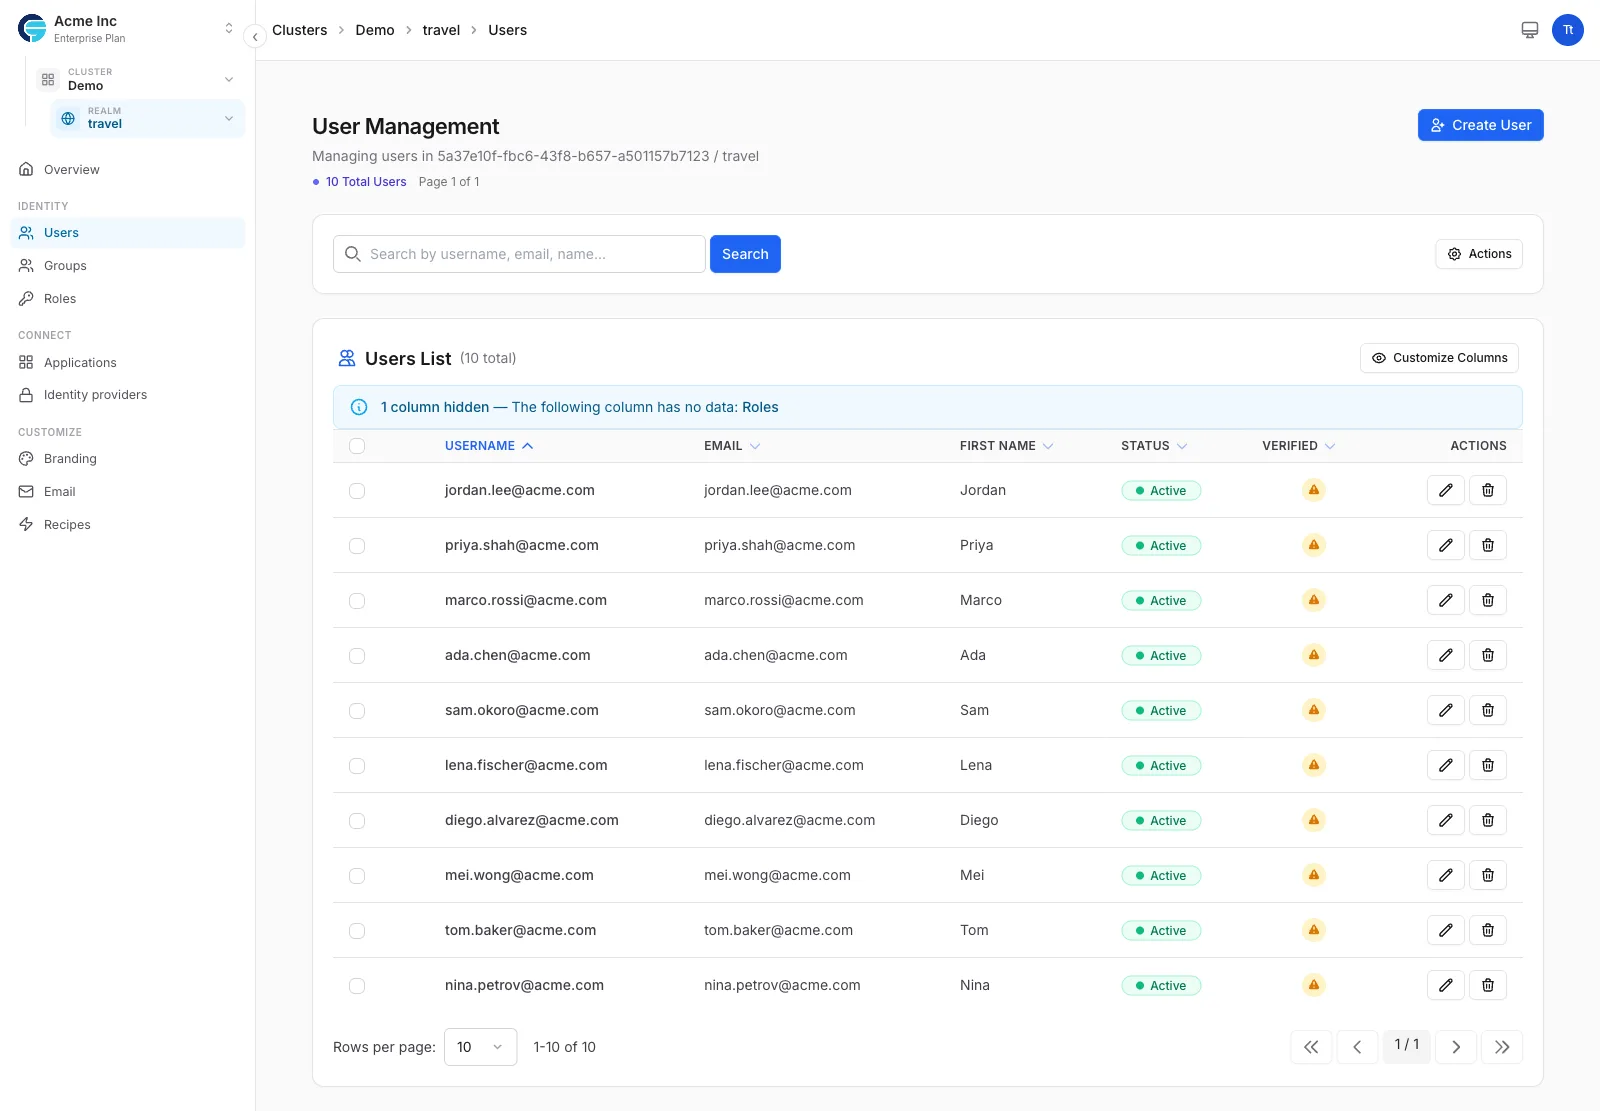Go to the last page with double-arrow
Screen dimensions: 1600x1111
pos(1502,1047)
